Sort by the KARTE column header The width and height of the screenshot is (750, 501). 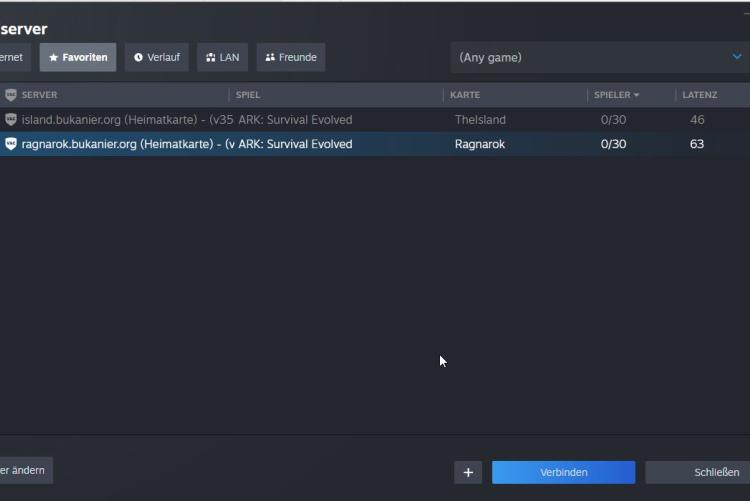click(465, 95)
